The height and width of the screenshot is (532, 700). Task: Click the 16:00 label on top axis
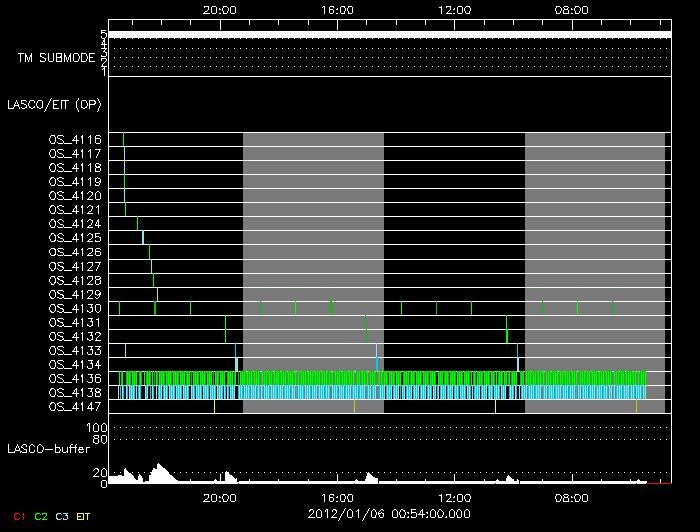pyautogui.click(x=337, y=9)
